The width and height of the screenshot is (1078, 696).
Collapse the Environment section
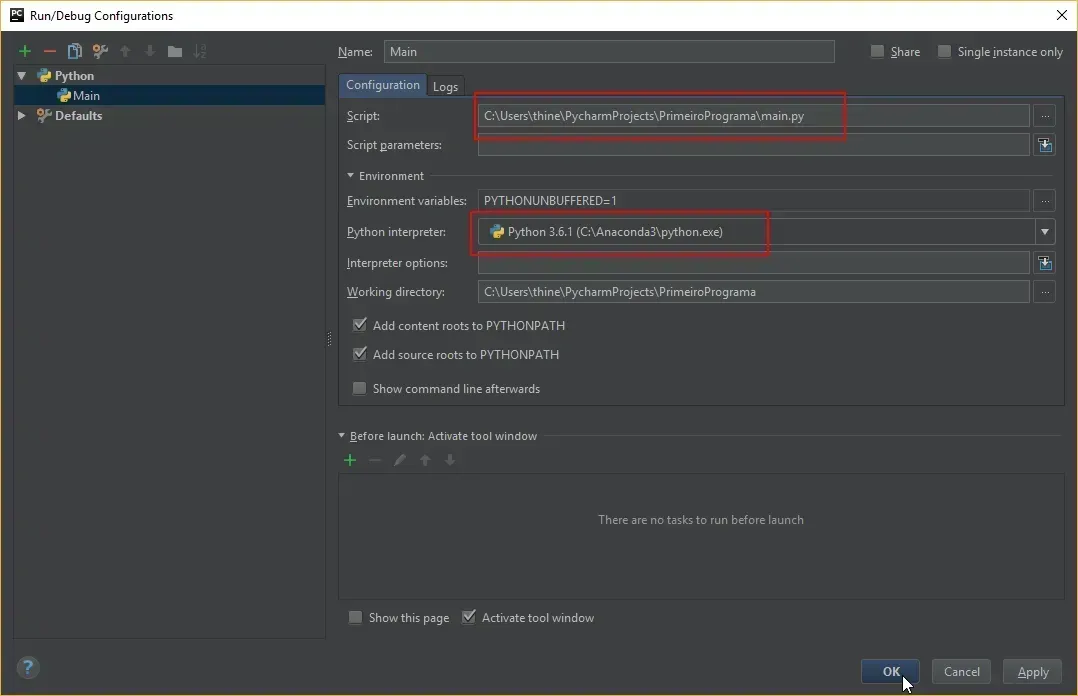point(351,175)
